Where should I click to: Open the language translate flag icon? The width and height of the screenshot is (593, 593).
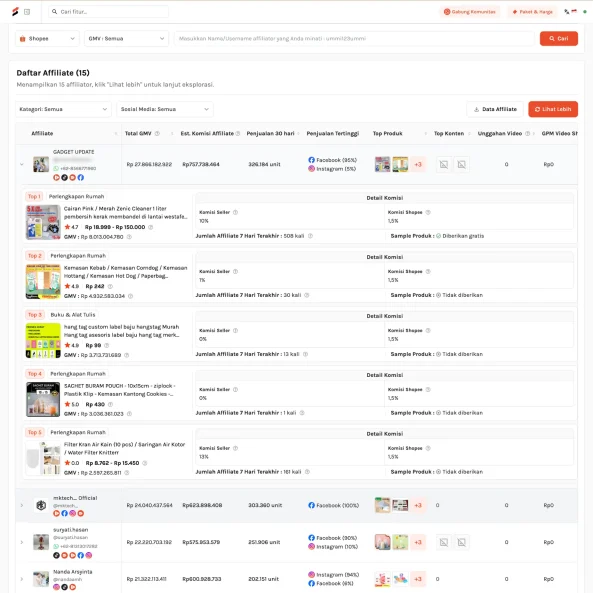click(570, 12)
